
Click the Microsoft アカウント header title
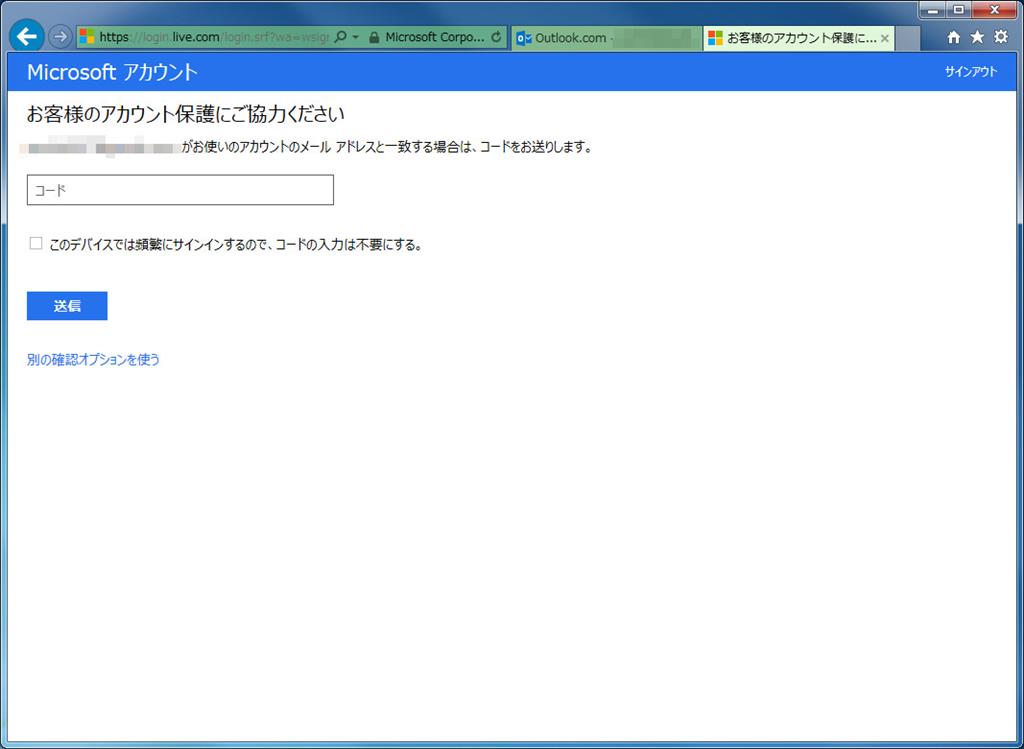tap(112, 72)
